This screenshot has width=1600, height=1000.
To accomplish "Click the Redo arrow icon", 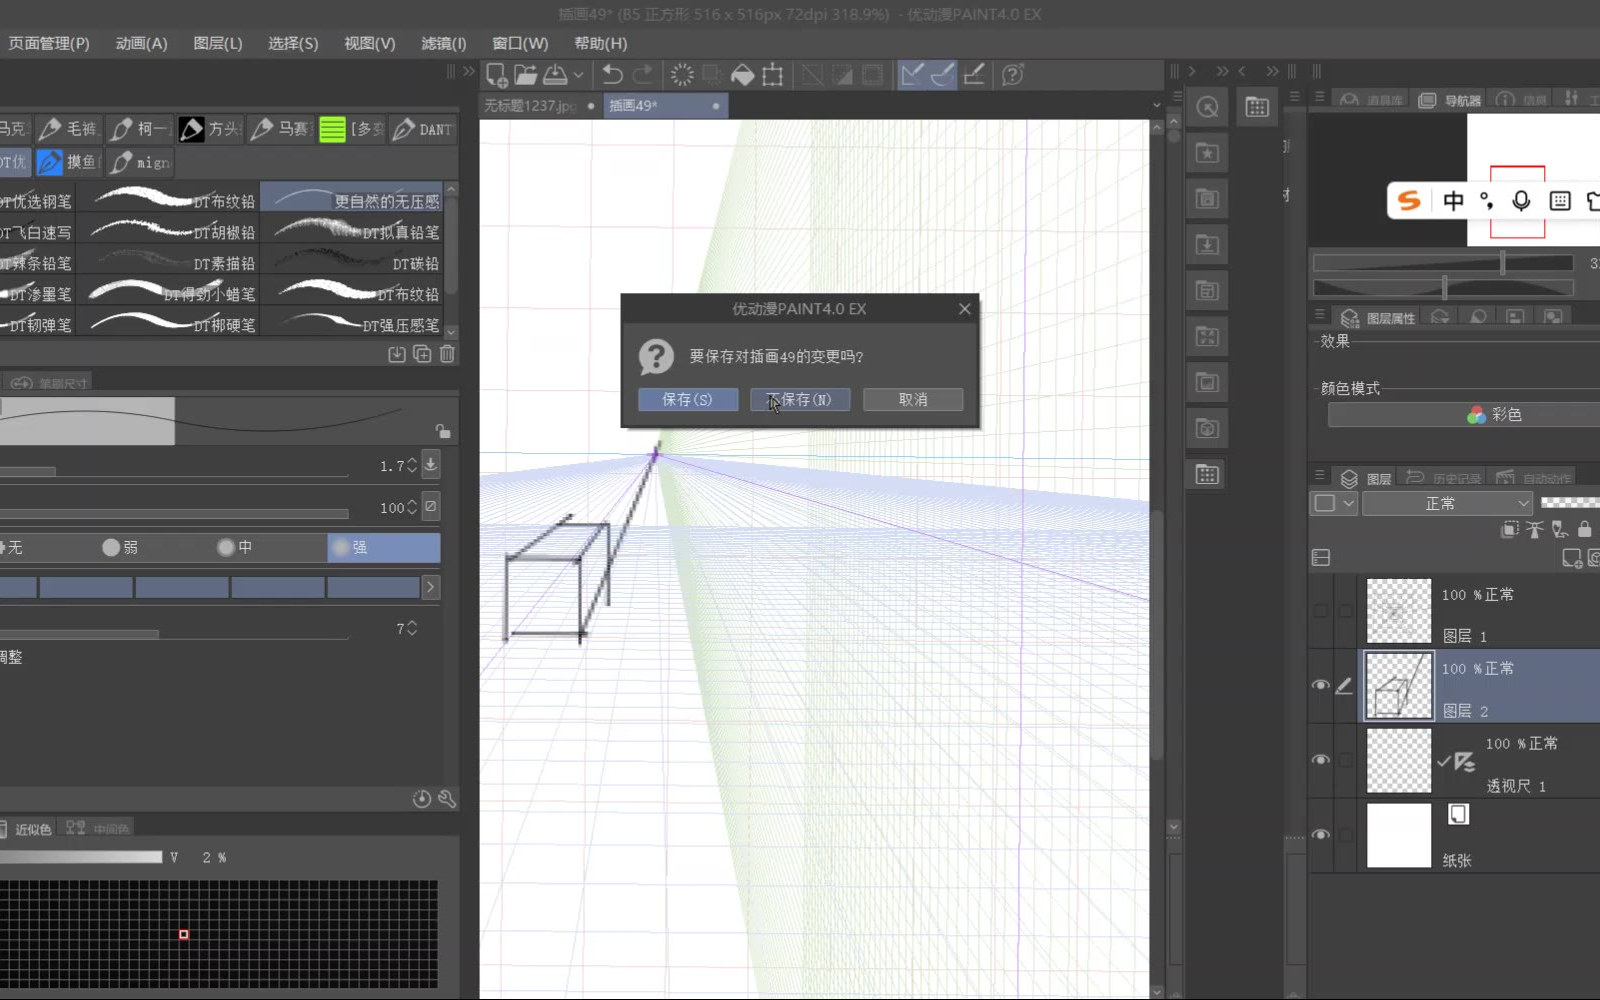I will 643,75.
